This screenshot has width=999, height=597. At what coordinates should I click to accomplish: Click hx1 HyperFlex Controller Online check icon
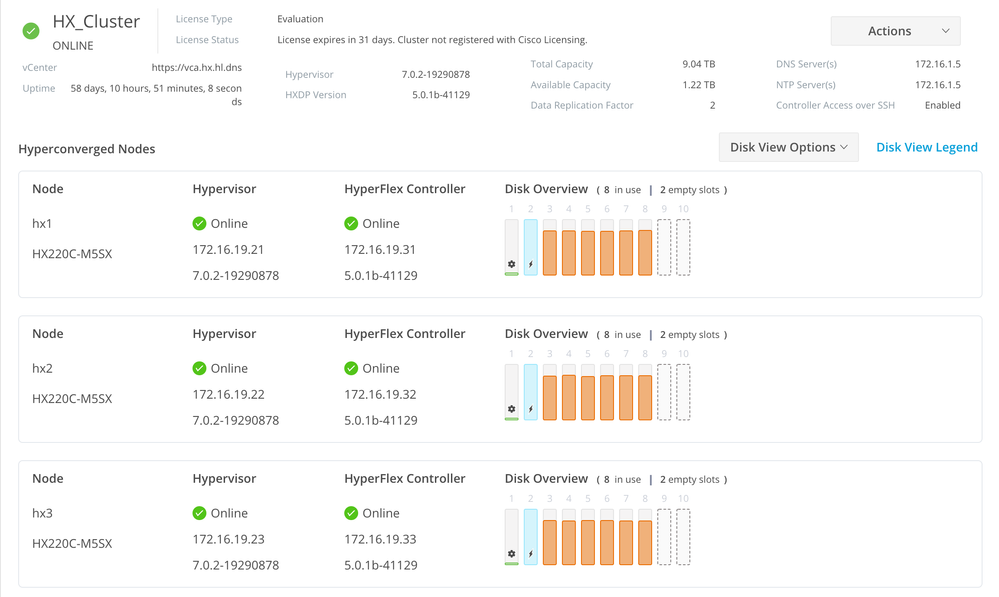(x=351, y=224)
